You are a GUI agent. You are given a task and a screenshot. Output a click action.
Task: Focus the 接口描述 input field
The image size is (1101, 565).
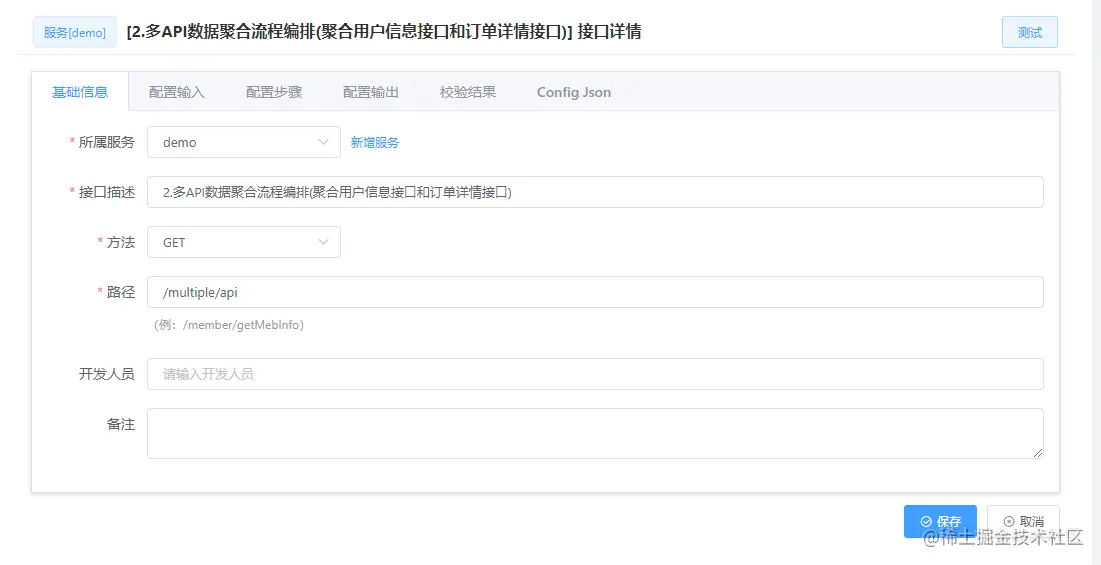(x=595, y=192)
